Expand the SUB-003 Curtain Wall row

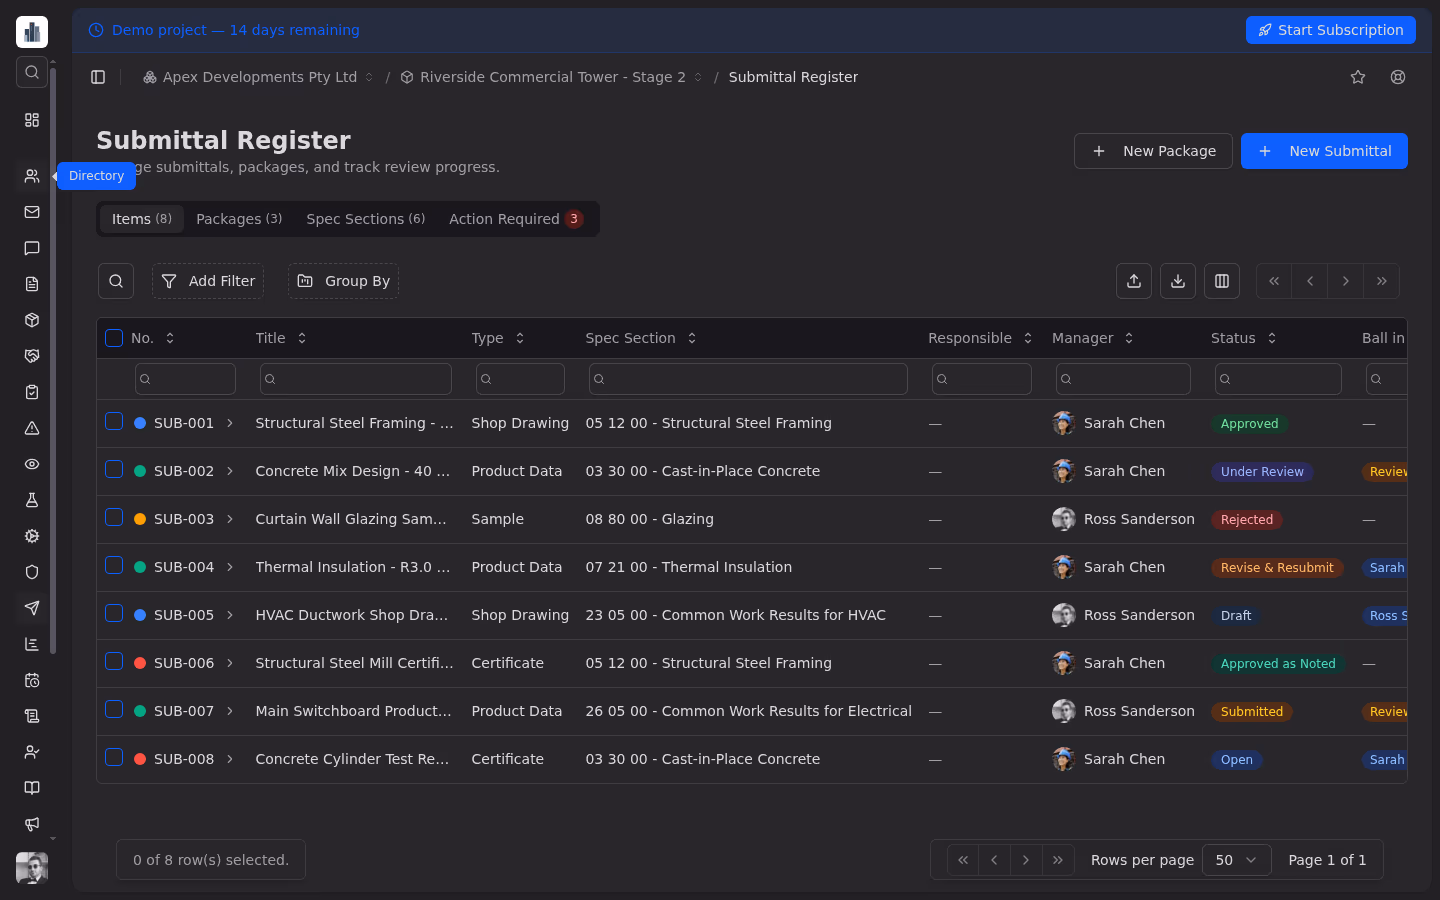click(x=230, y=519)
